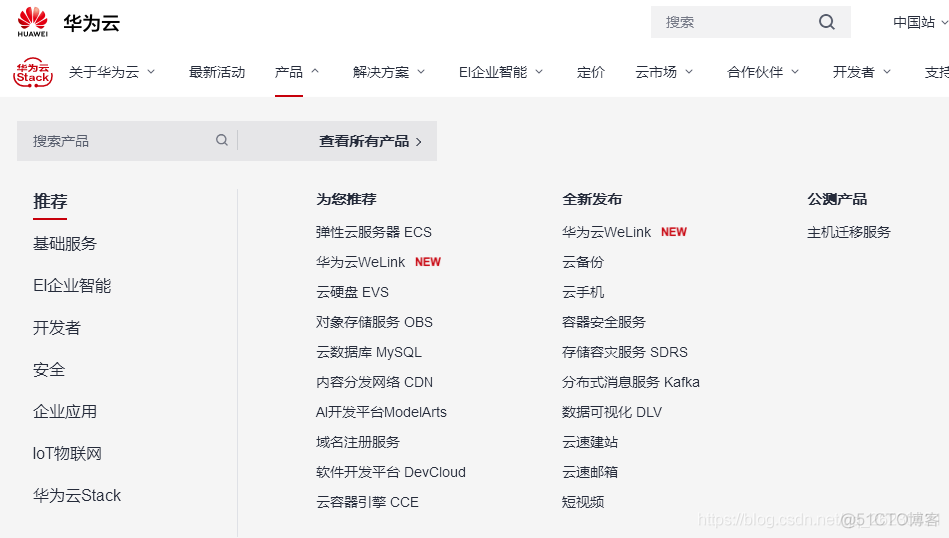Expand the 云市场 menu
This screenshot has width=949, height=538.
click(664, 72)
